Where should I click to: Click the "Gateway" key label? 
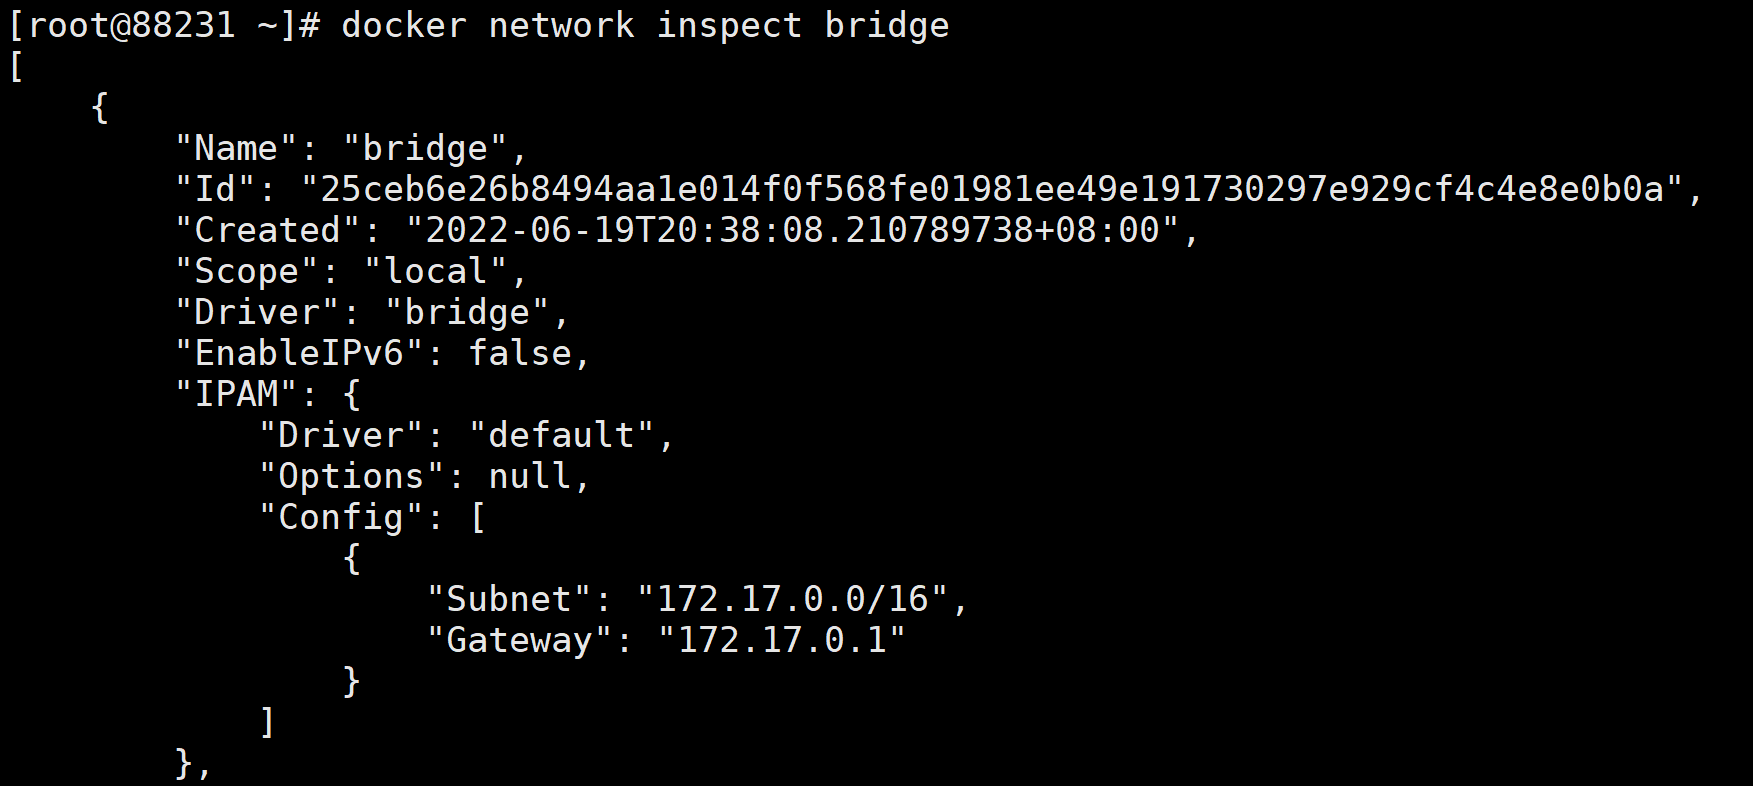520,640
